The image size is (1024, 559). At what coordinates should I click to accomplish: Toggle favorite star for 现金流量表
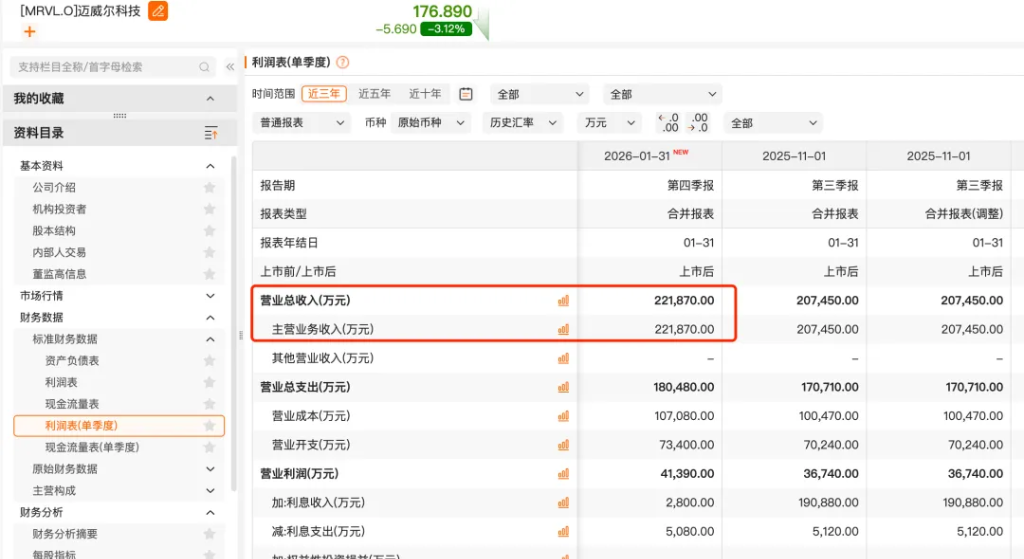(210, 404)
